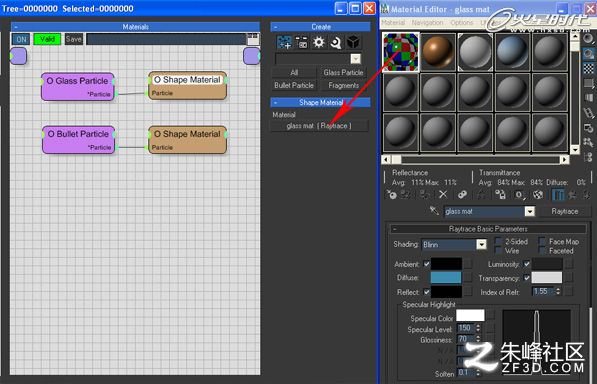Click the glass mat (Raytrace) material button
The height and width of the screenshot is (384, 597).
pos(319,126)
